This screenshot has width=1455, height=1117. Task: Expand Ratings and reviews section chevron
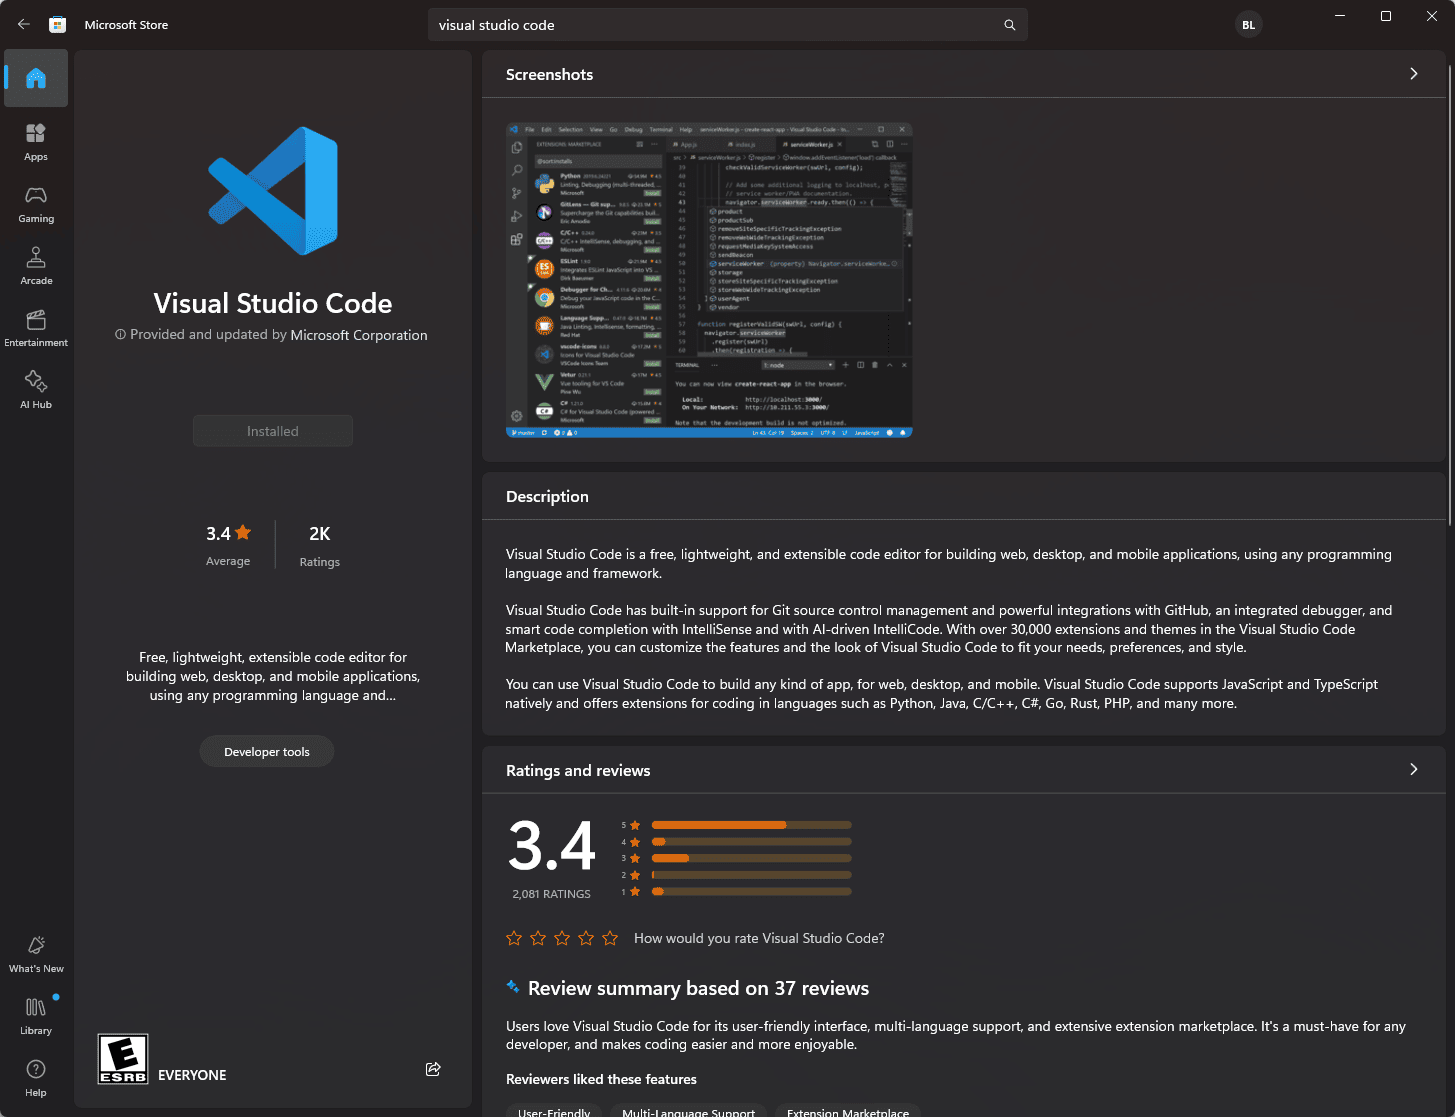[x=1413, y=769]
